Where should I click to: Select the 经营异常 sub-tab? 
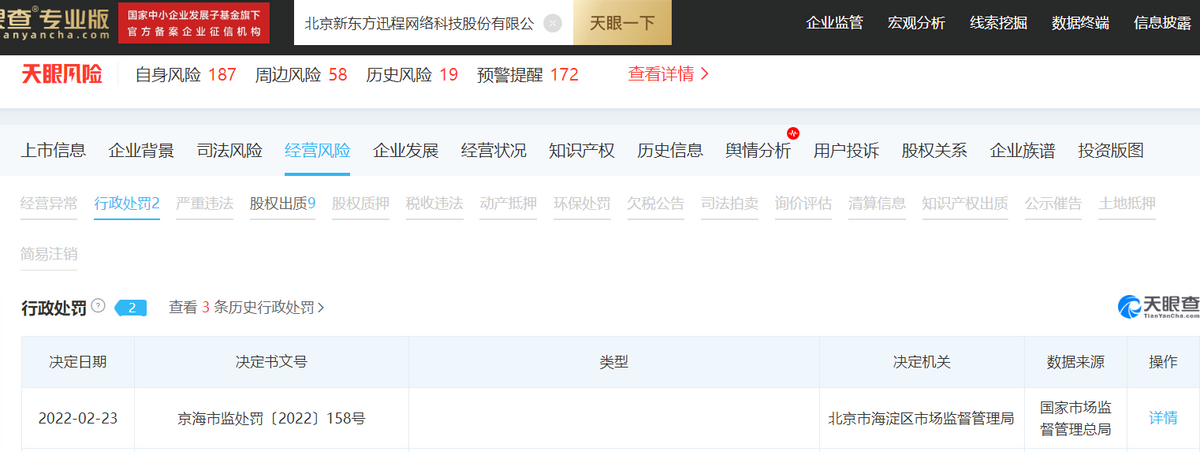[x=49, y=203]
